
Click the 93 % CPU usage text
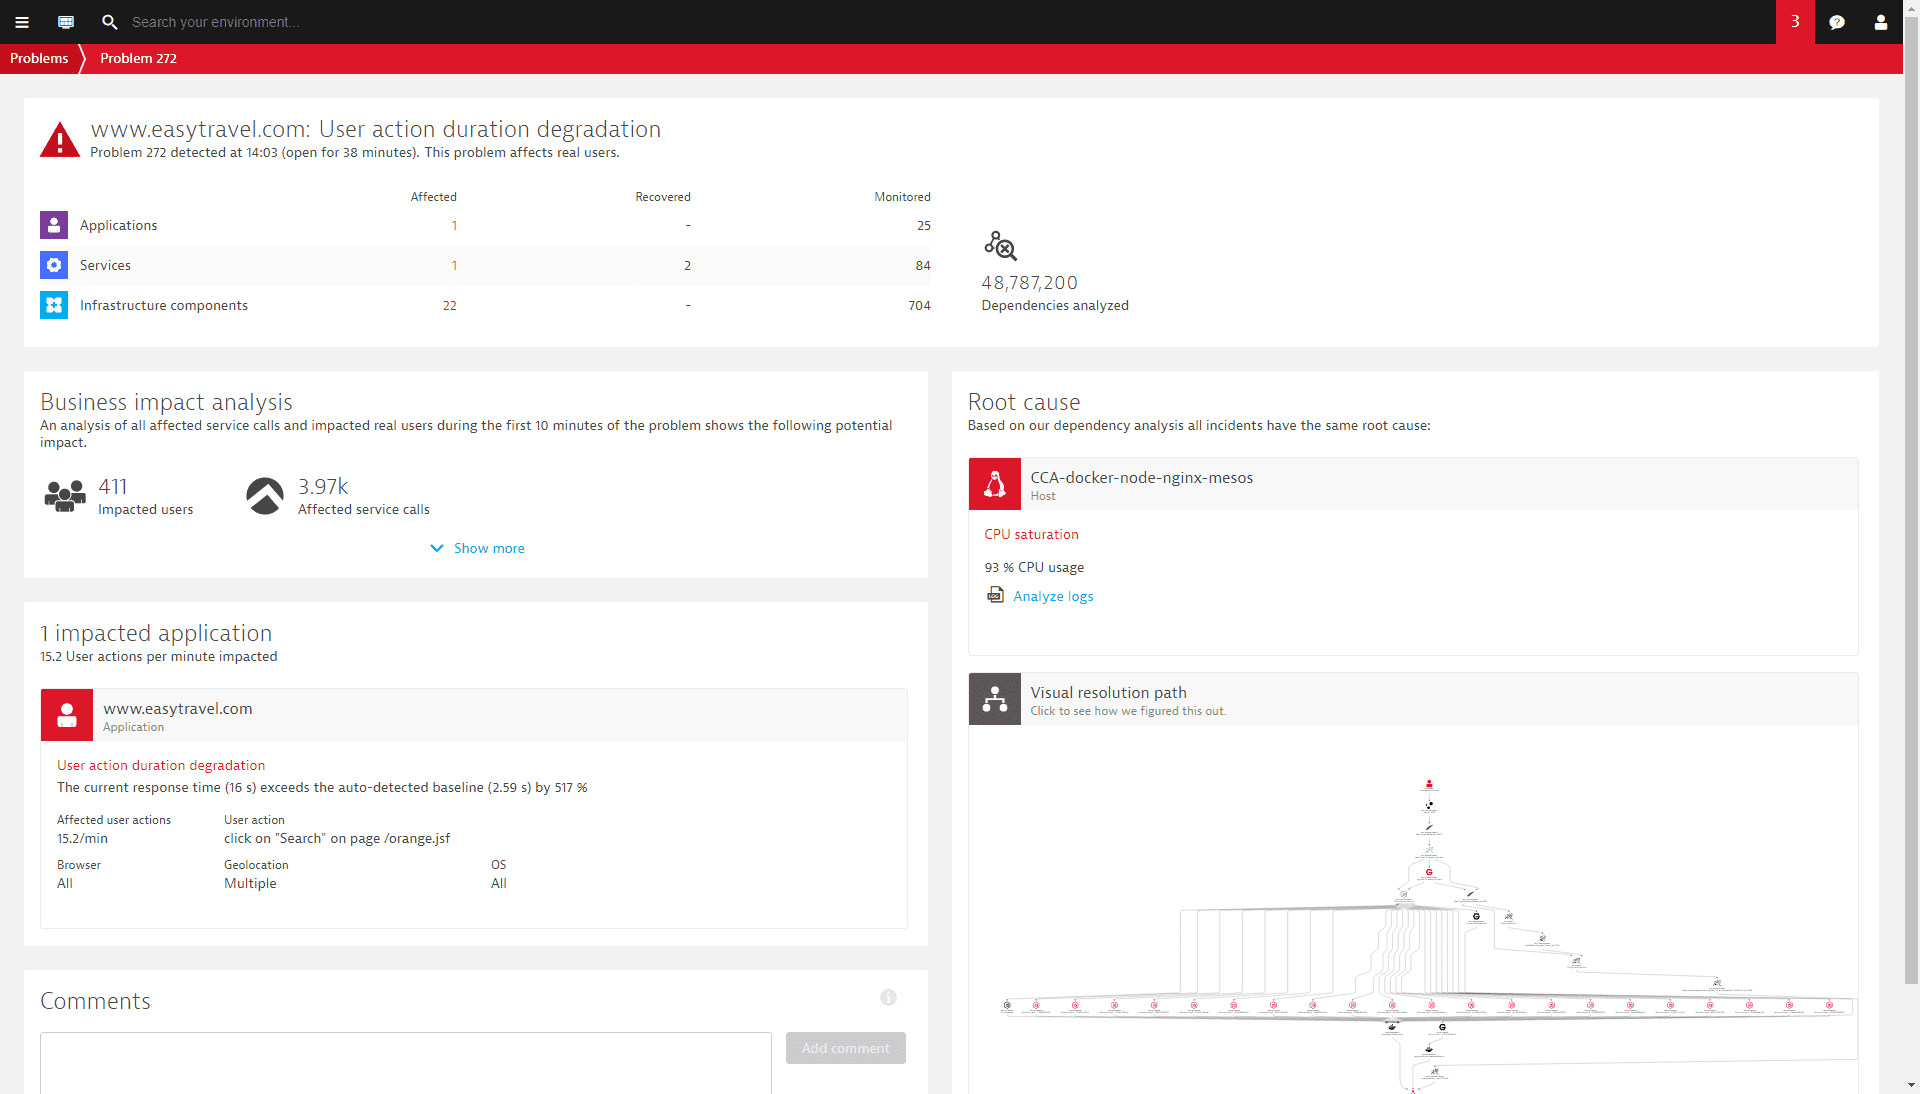1034,567
